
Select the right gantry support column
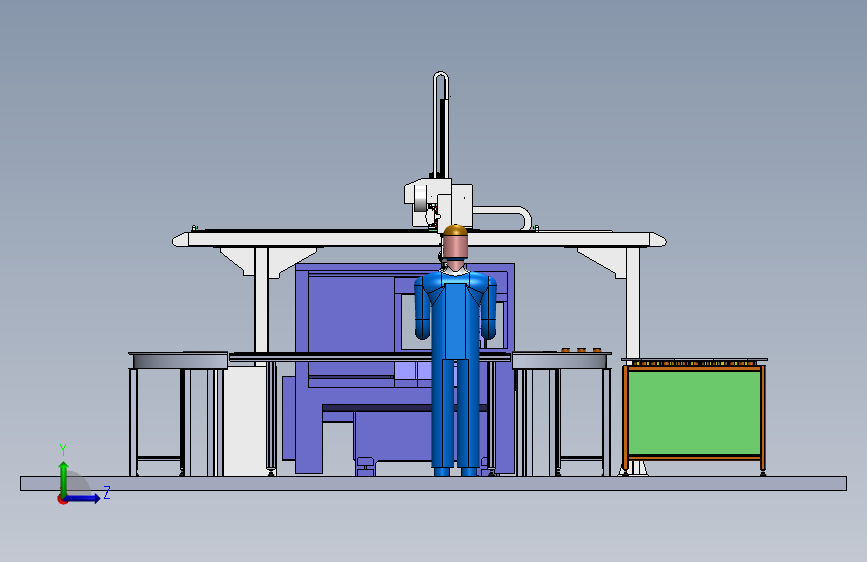[x=633, y=303]
